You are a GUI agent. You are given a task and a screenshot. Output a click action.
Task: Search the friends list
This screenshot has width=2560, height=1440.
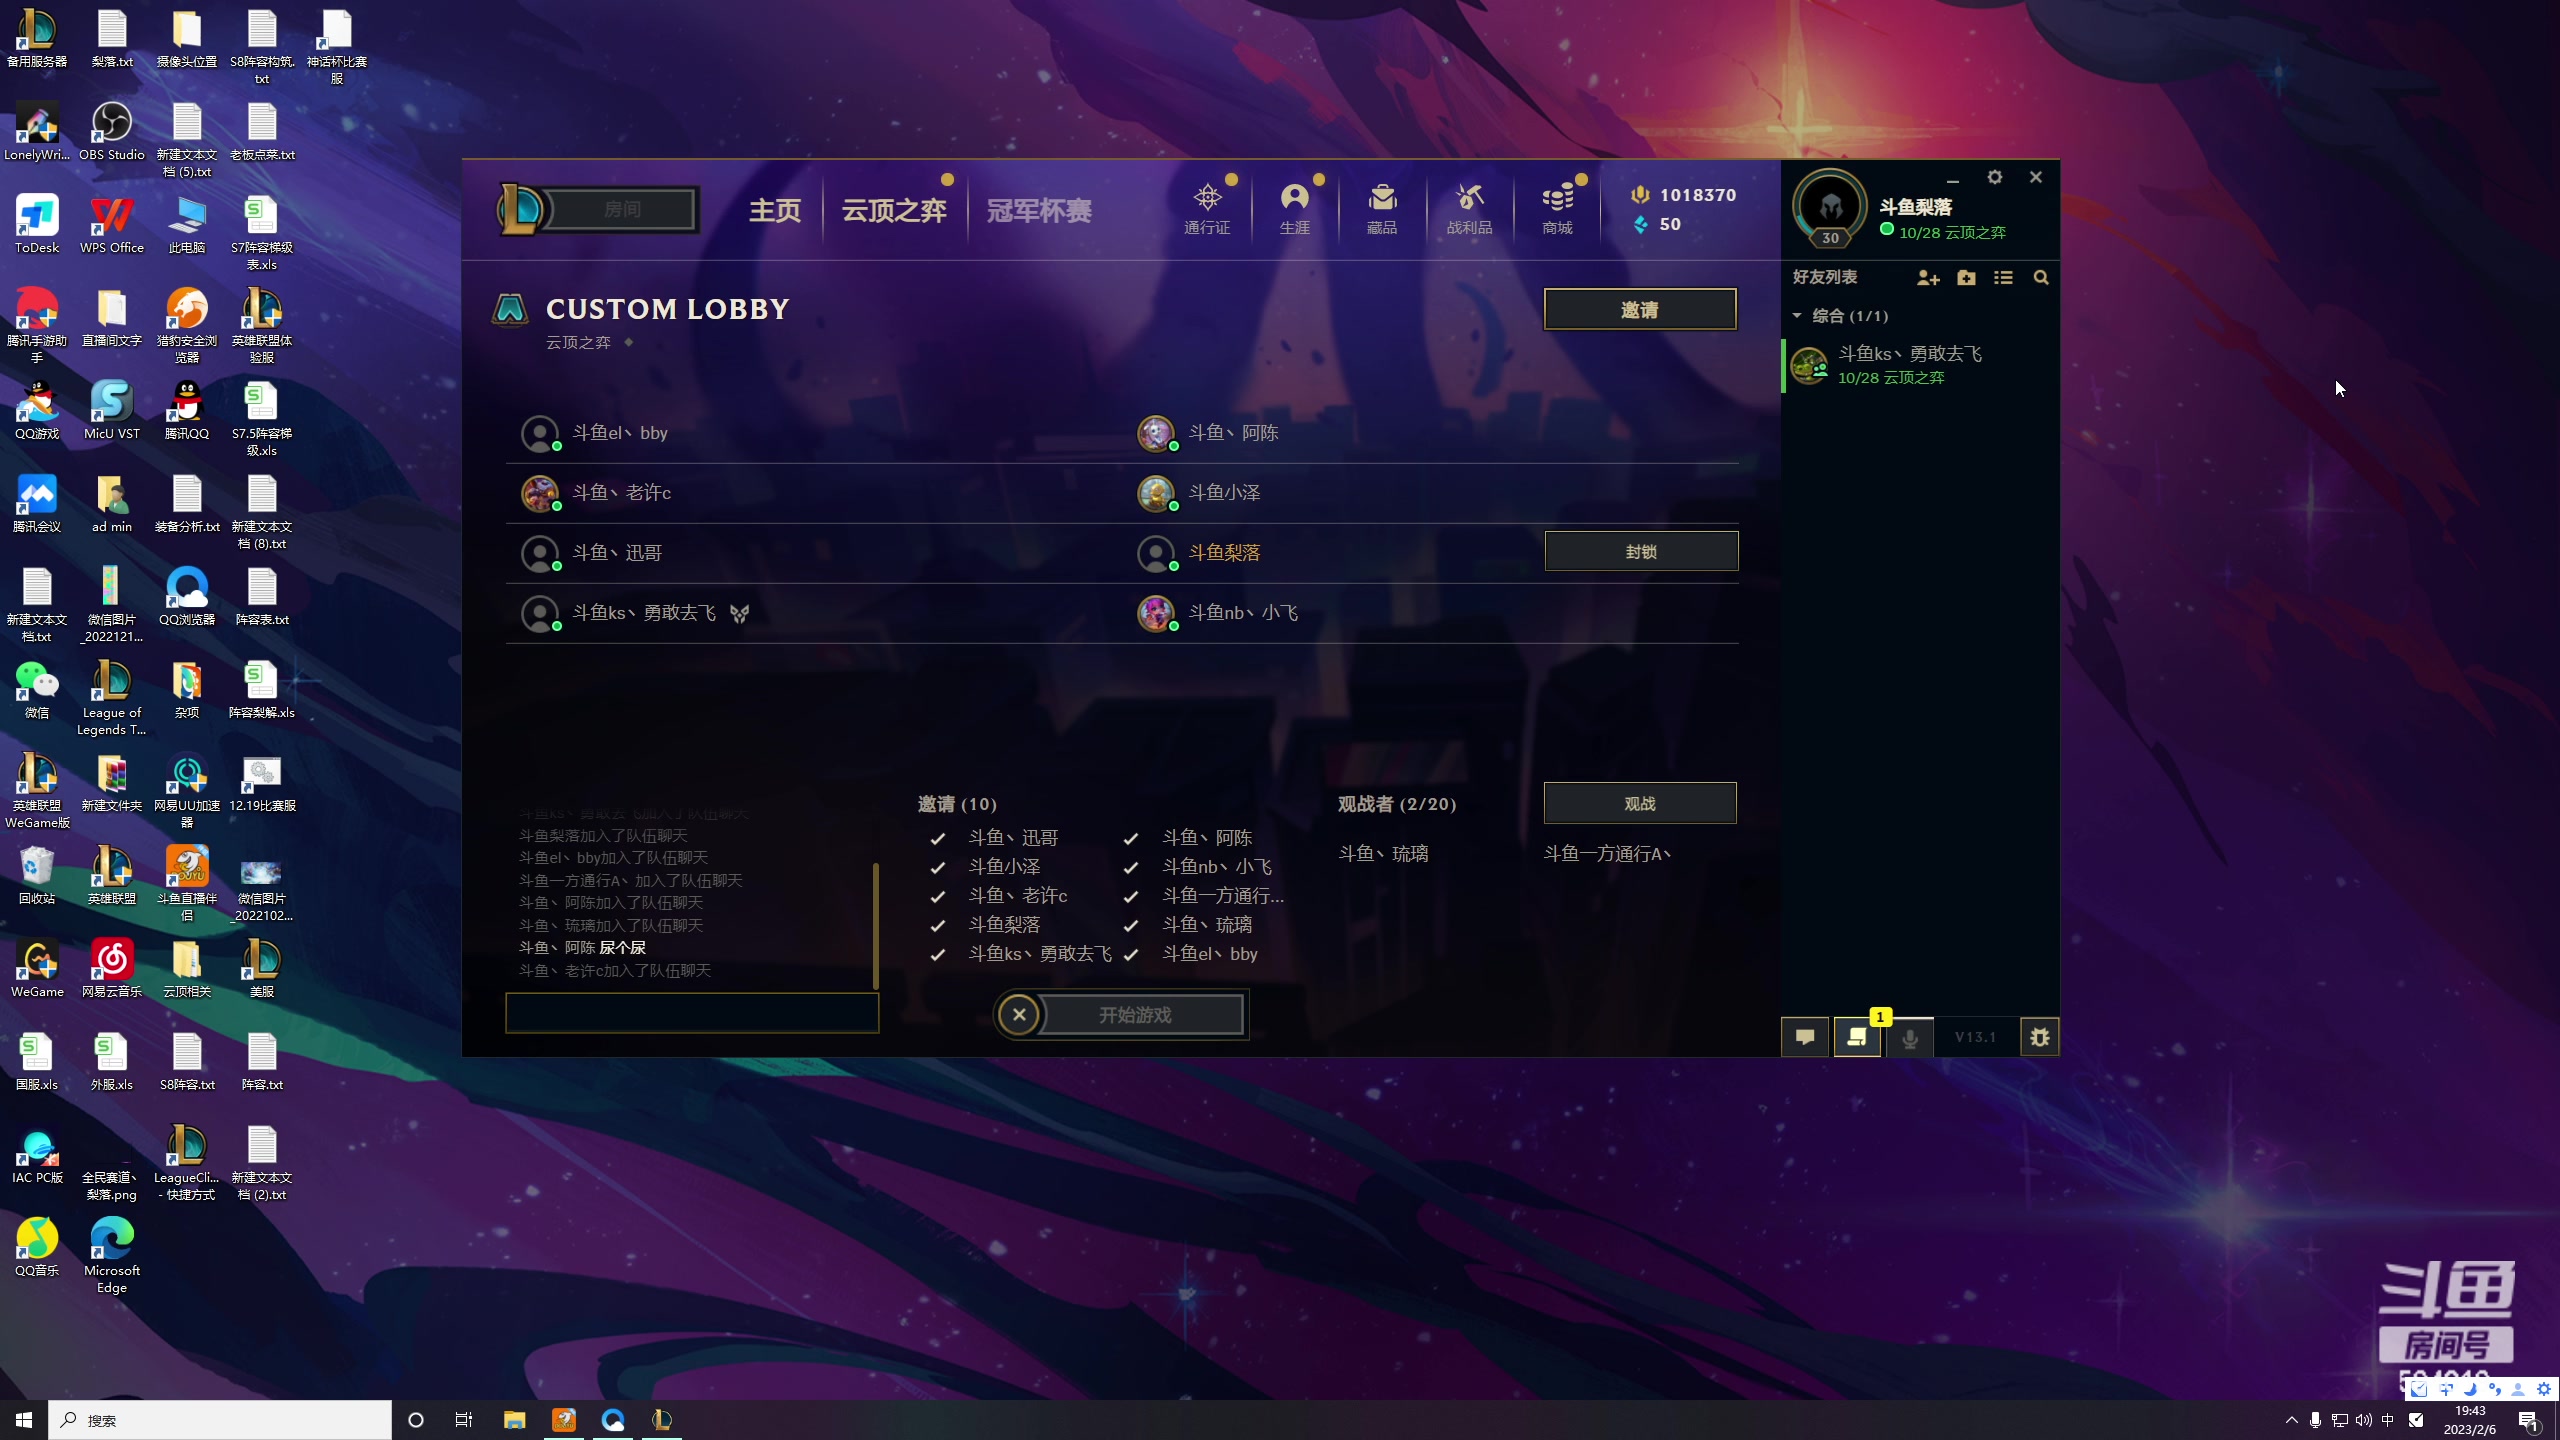tap(2041, 278)
